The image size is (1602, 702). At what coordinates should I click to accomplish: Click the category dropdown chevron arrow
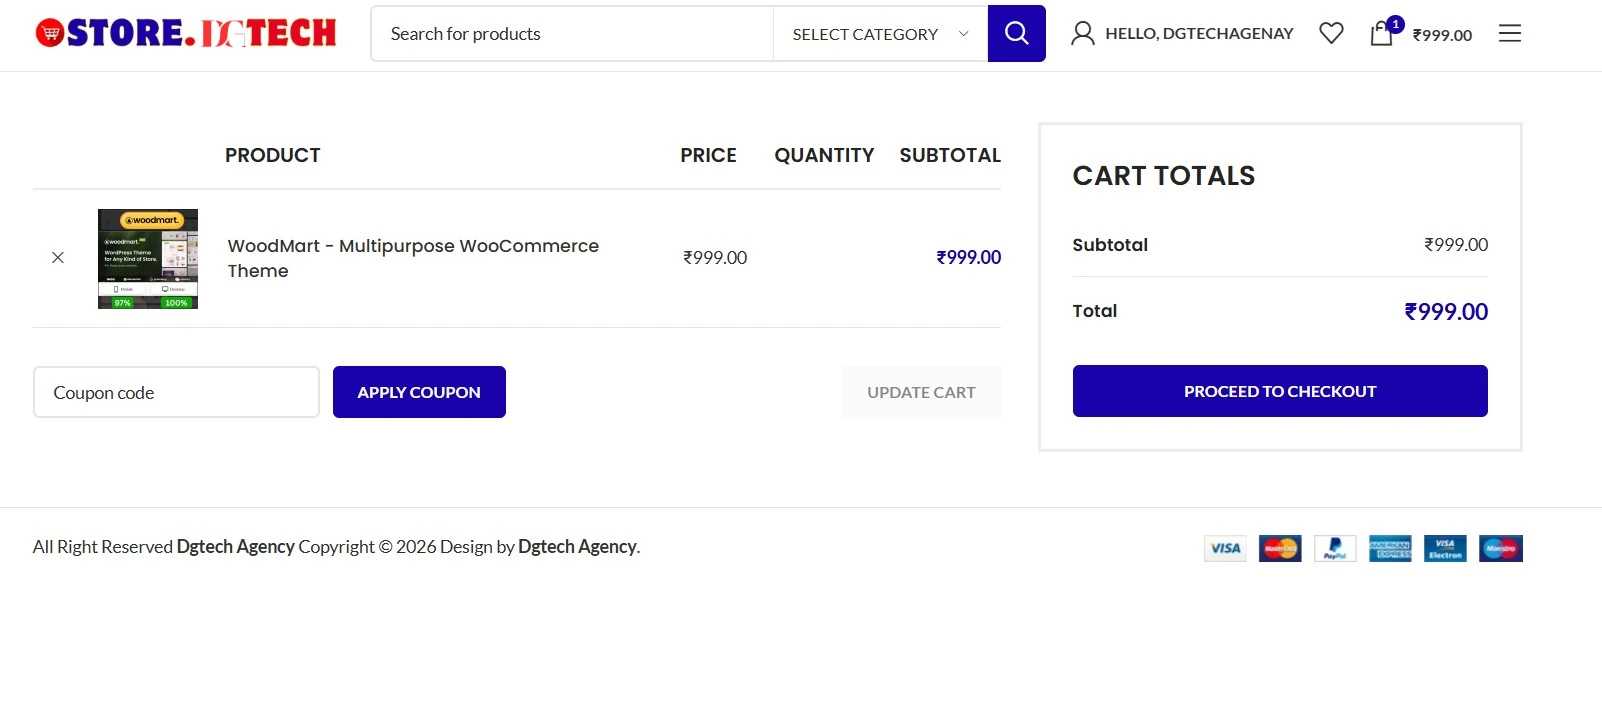963,34
